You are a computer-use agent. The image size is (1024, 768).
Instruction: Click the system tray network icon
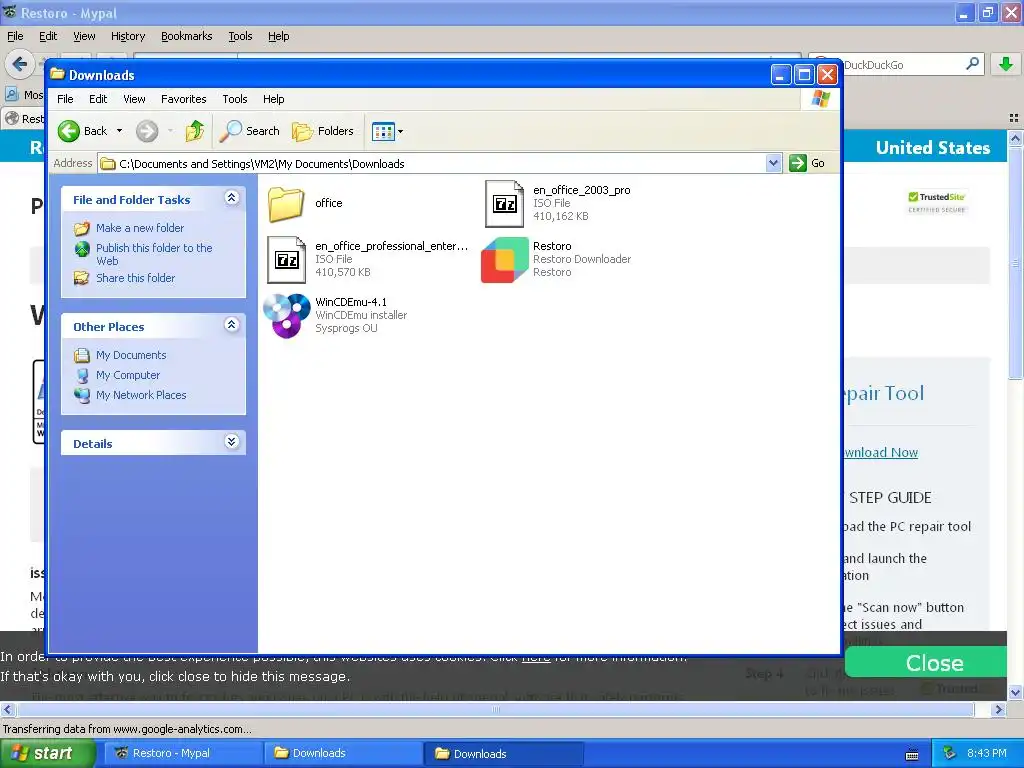(x=950, y=754)
